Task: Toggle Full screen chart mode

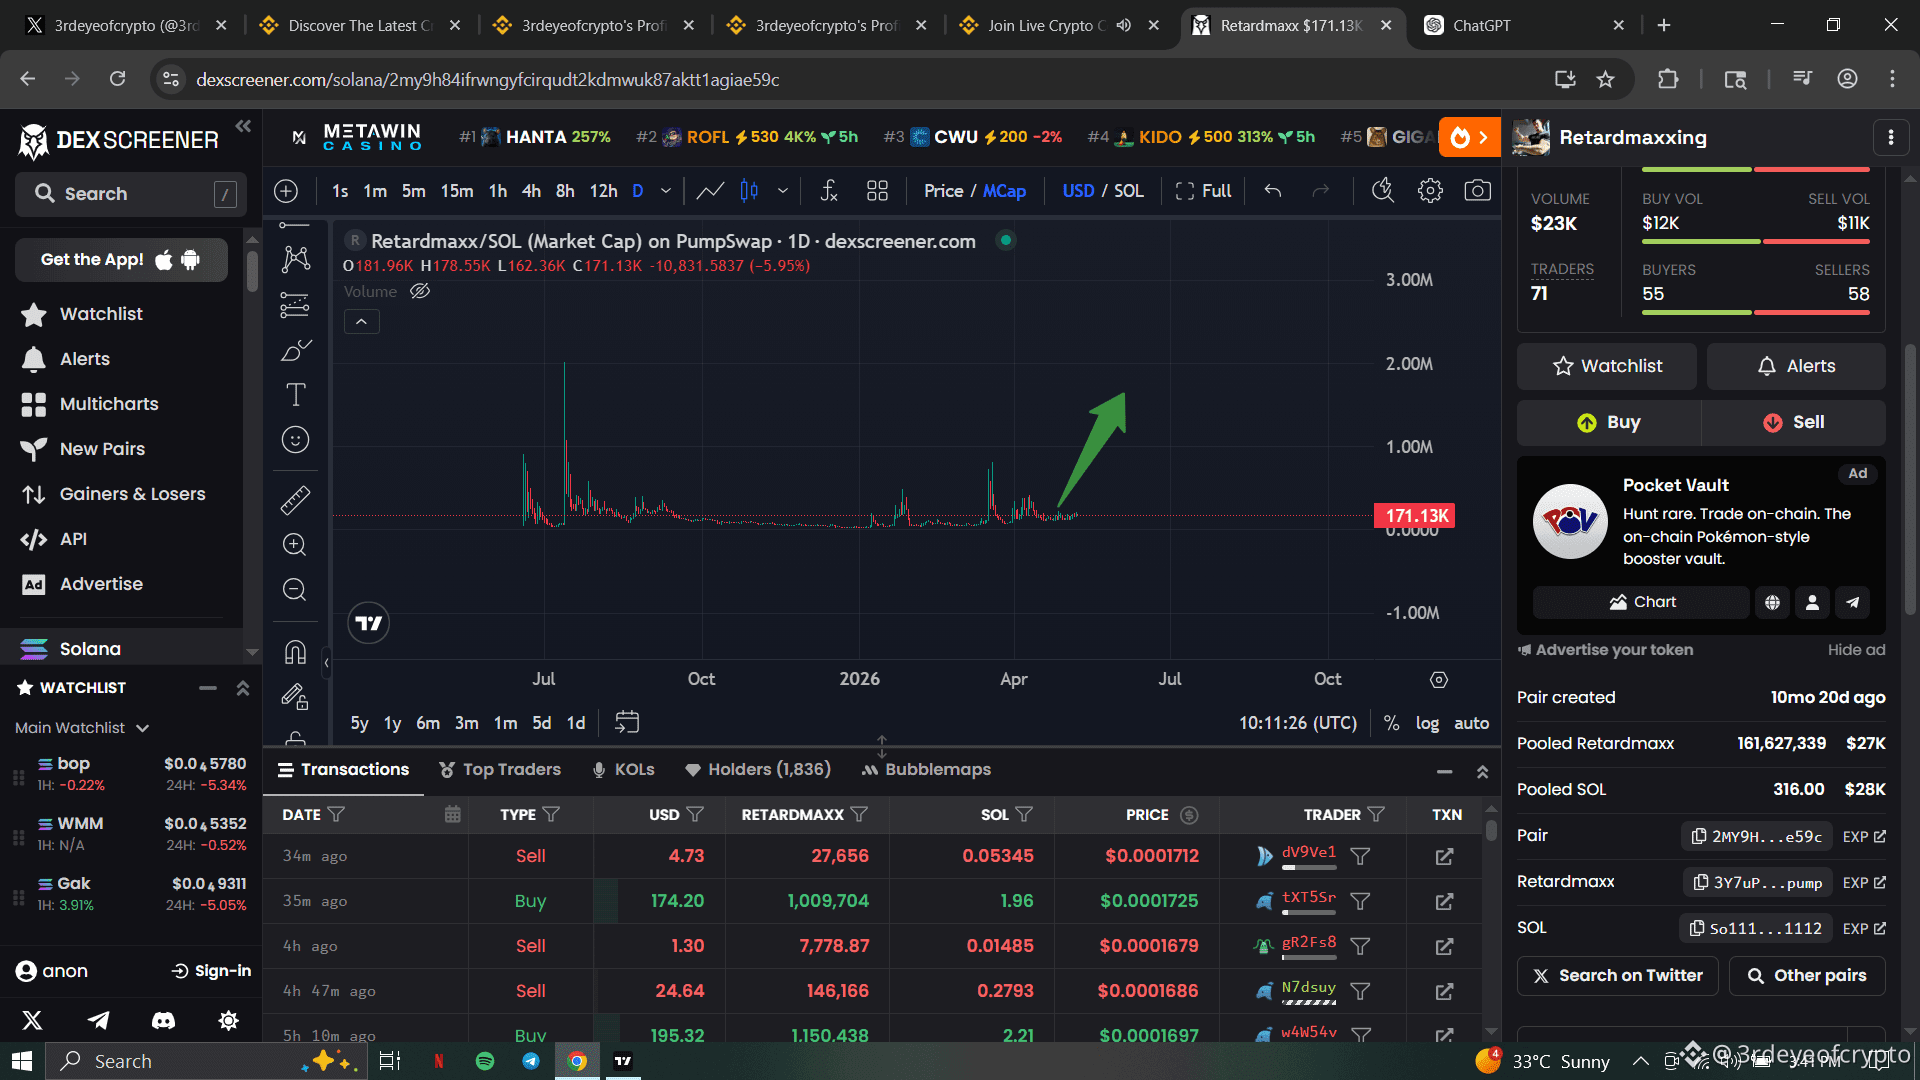Action: (x=1203, y=191)
